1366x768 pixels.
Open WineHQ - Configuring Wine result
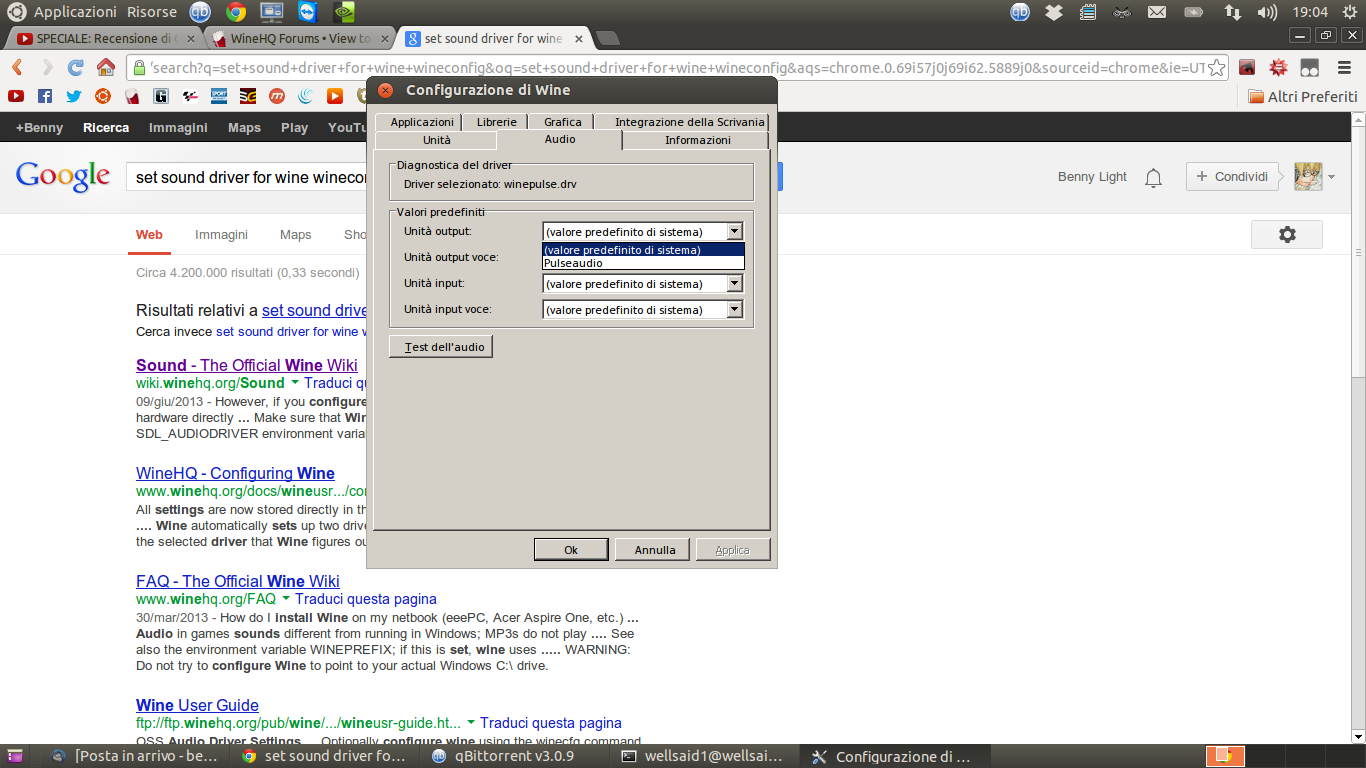[235, 473]
